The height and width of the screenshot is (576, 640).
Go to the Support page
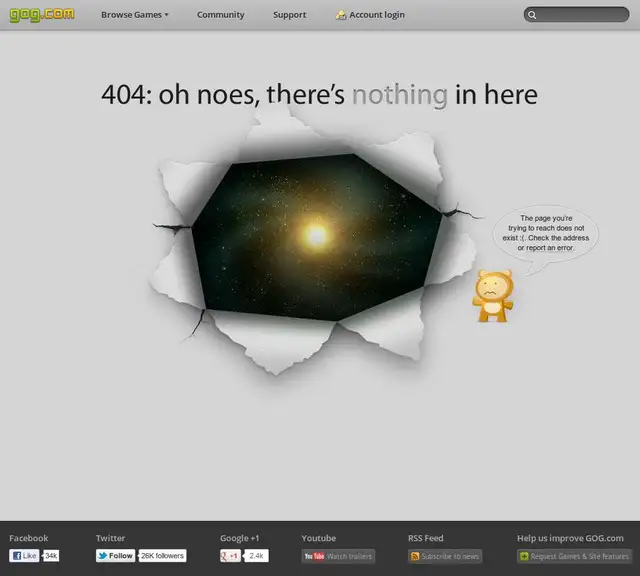point(289,15)
